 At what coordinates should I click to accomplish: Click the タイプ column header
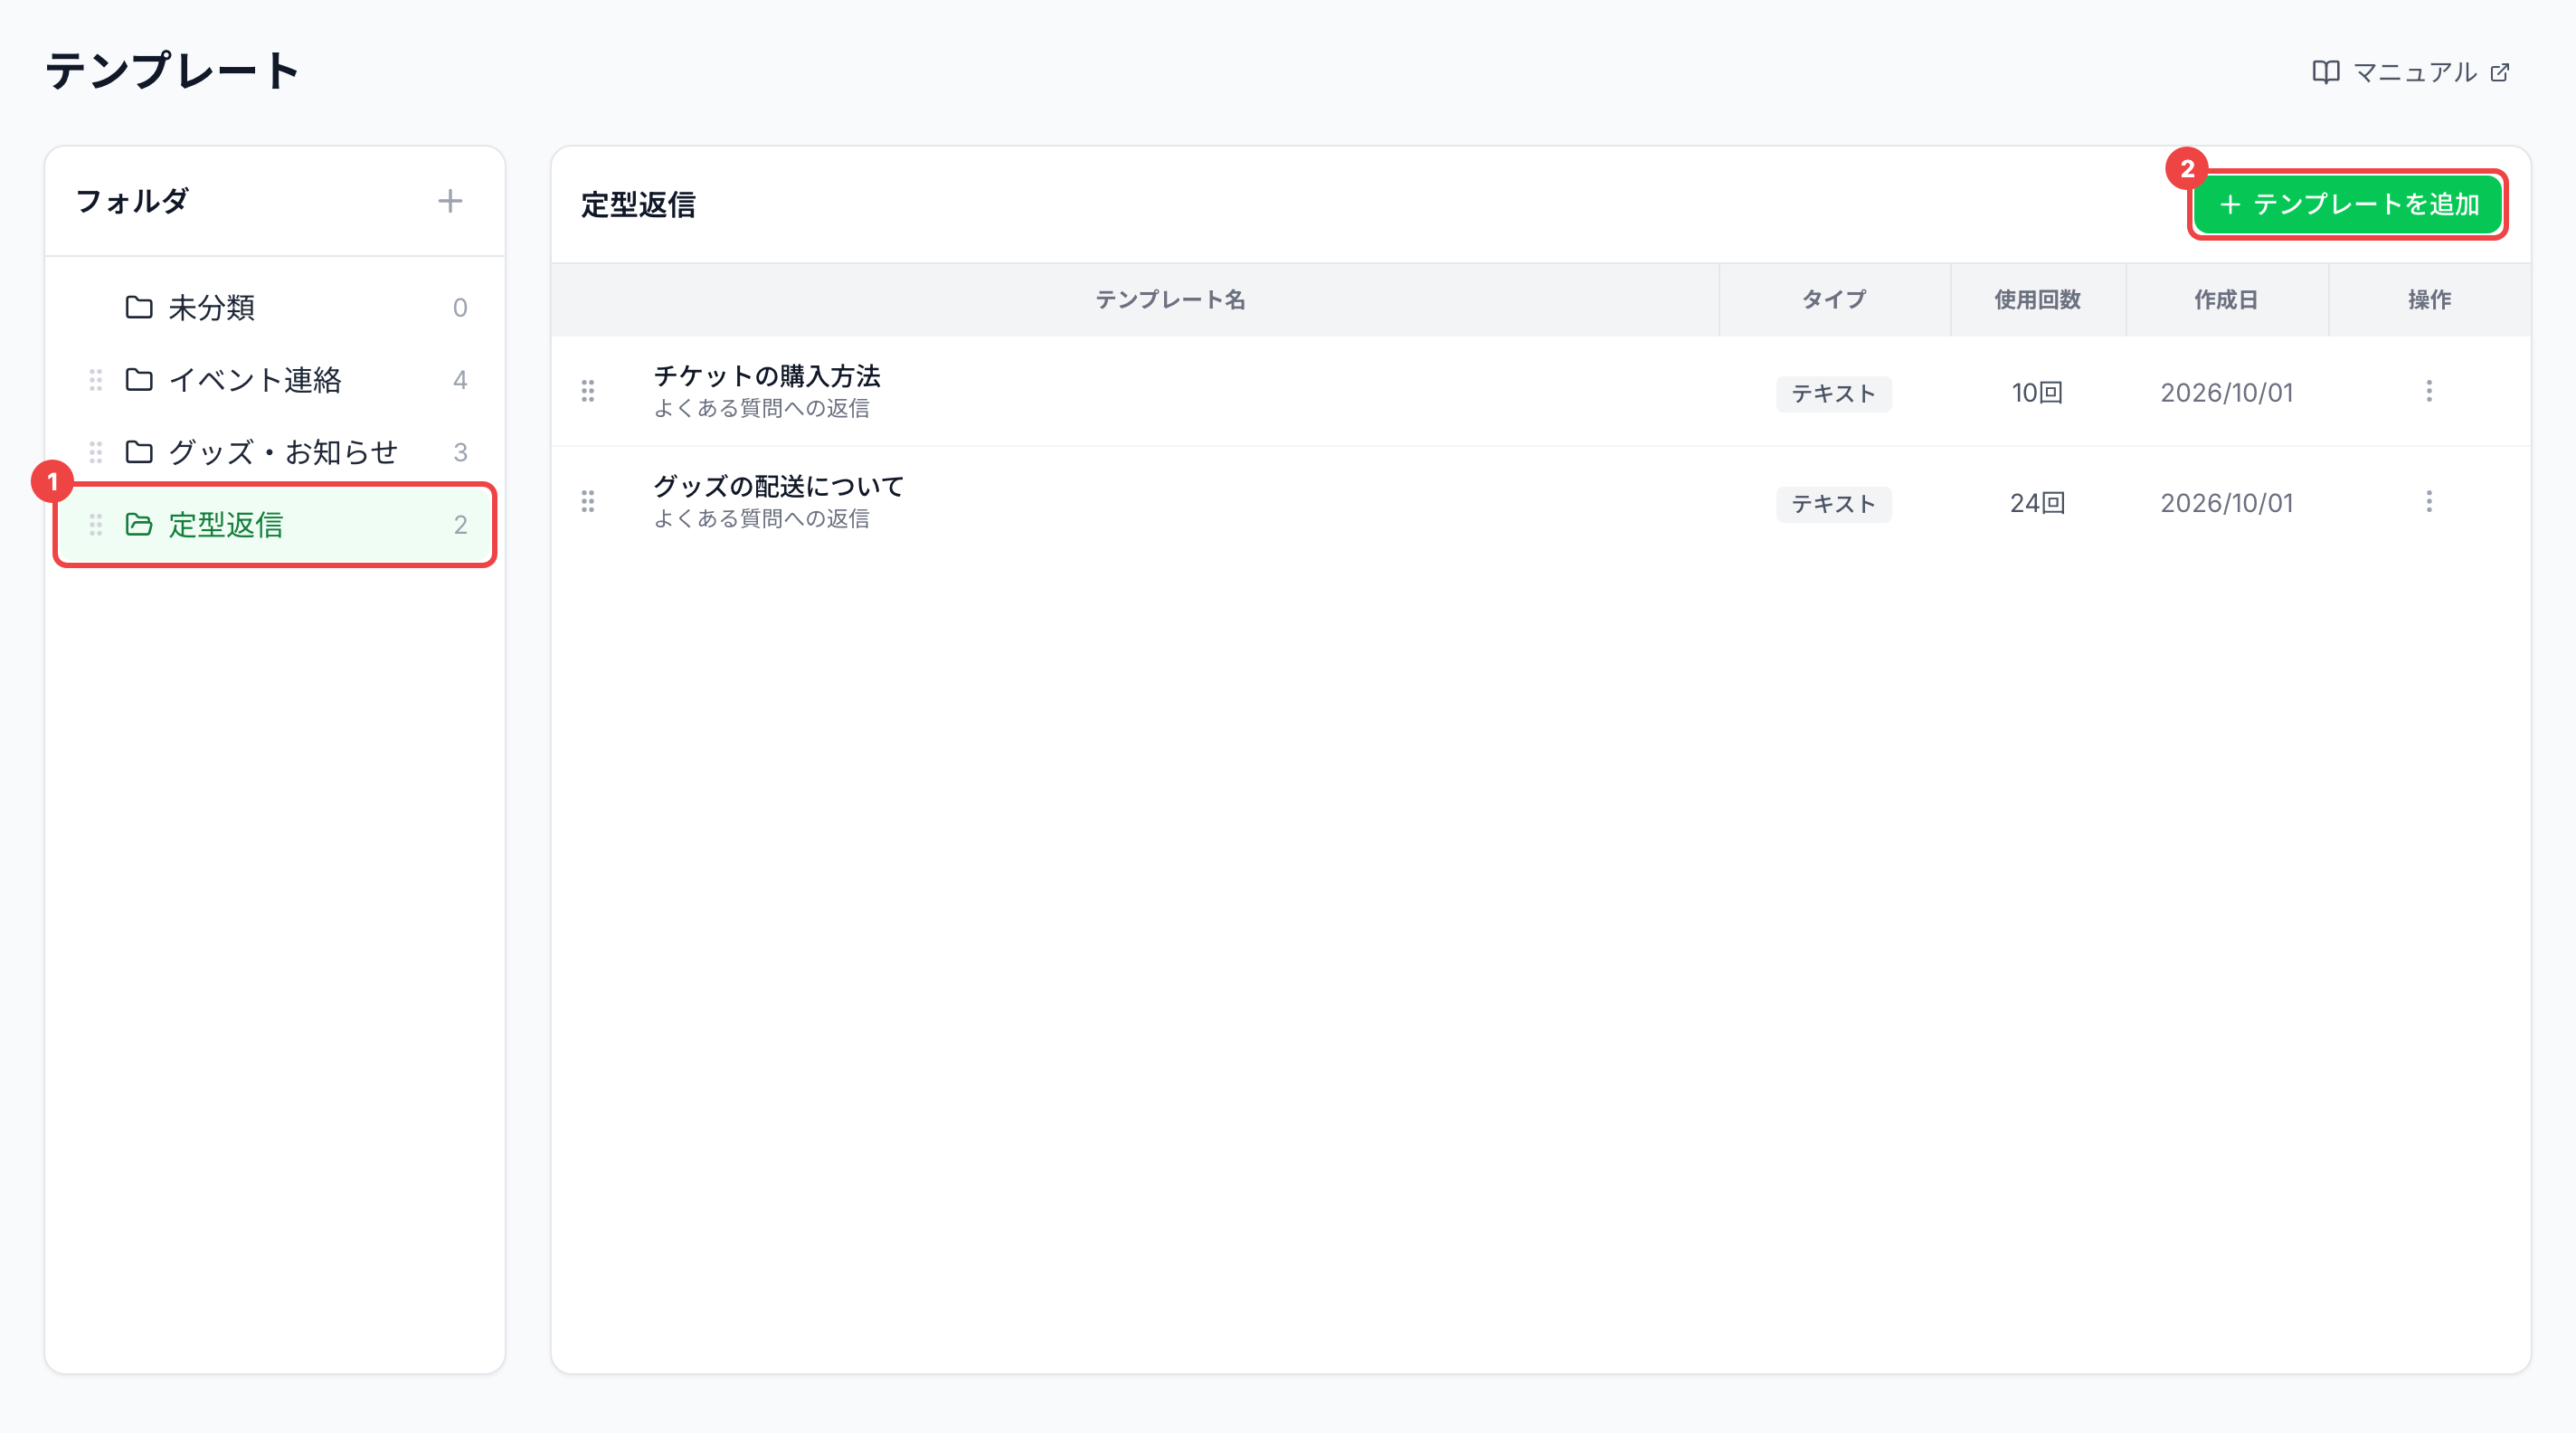1834,300
